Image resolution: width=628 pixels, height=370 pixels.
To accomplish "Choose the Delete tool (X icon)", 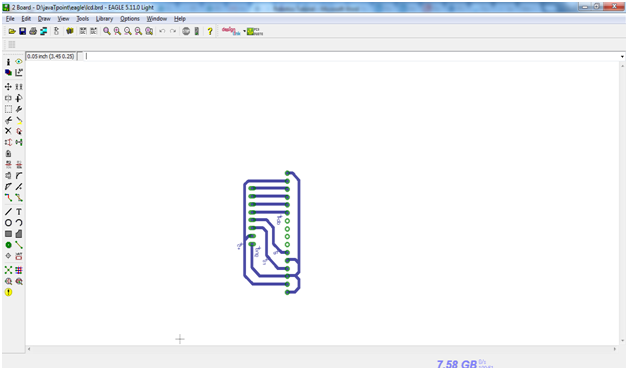I will click(x=8, y=131).
